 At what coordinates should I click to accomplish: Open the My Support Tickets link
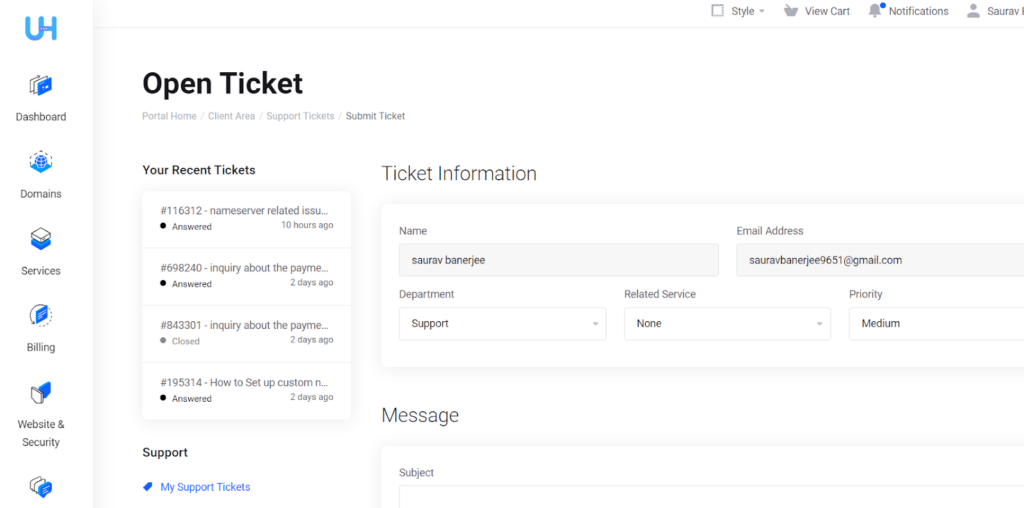coord(205,487)
